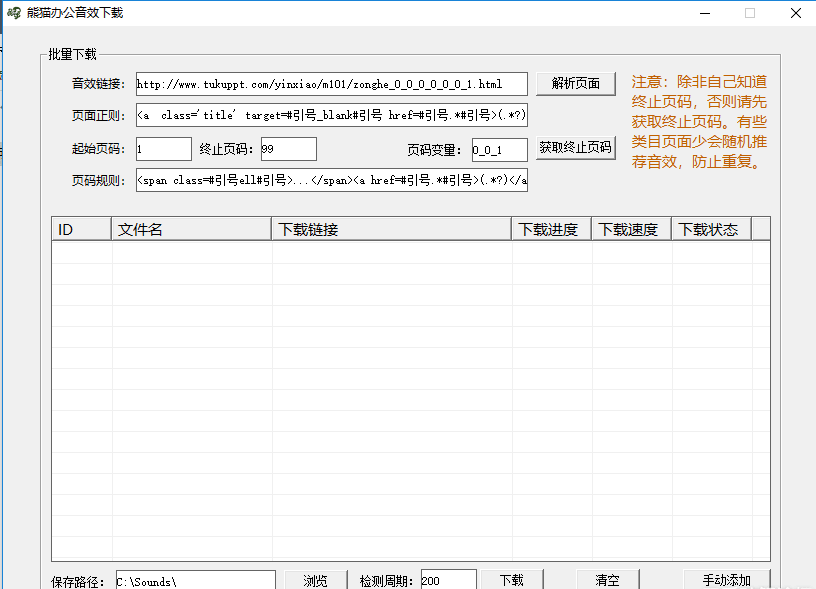Image resolution: width=816 pixels, height=589 pixels.
Task: Focus the 页码规则 input field
Action: [x=332, y=180]
